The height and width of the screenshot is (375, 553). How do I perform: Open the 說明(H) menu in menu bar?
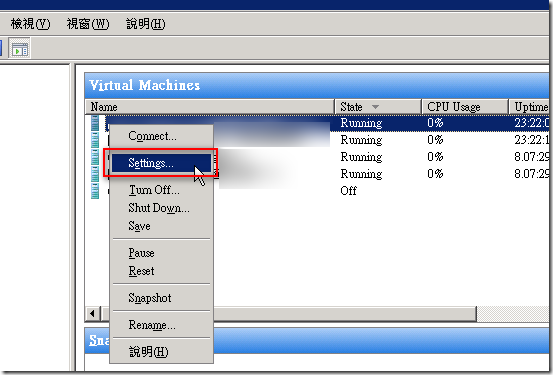(146, 24)
